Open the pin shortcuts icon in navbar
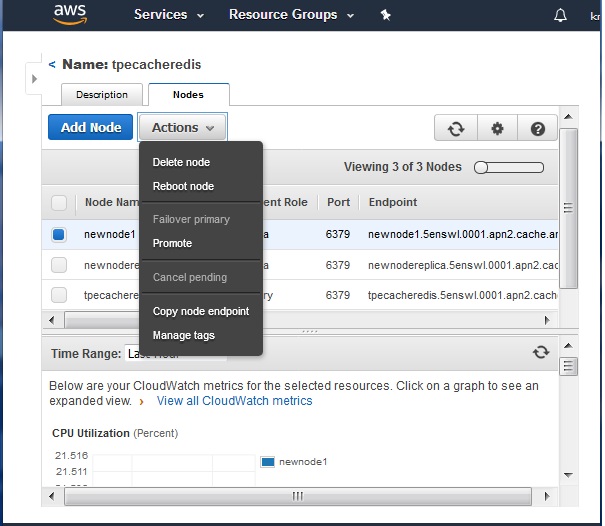The width and height of the screenshot is (605, 526). [386, 15]
